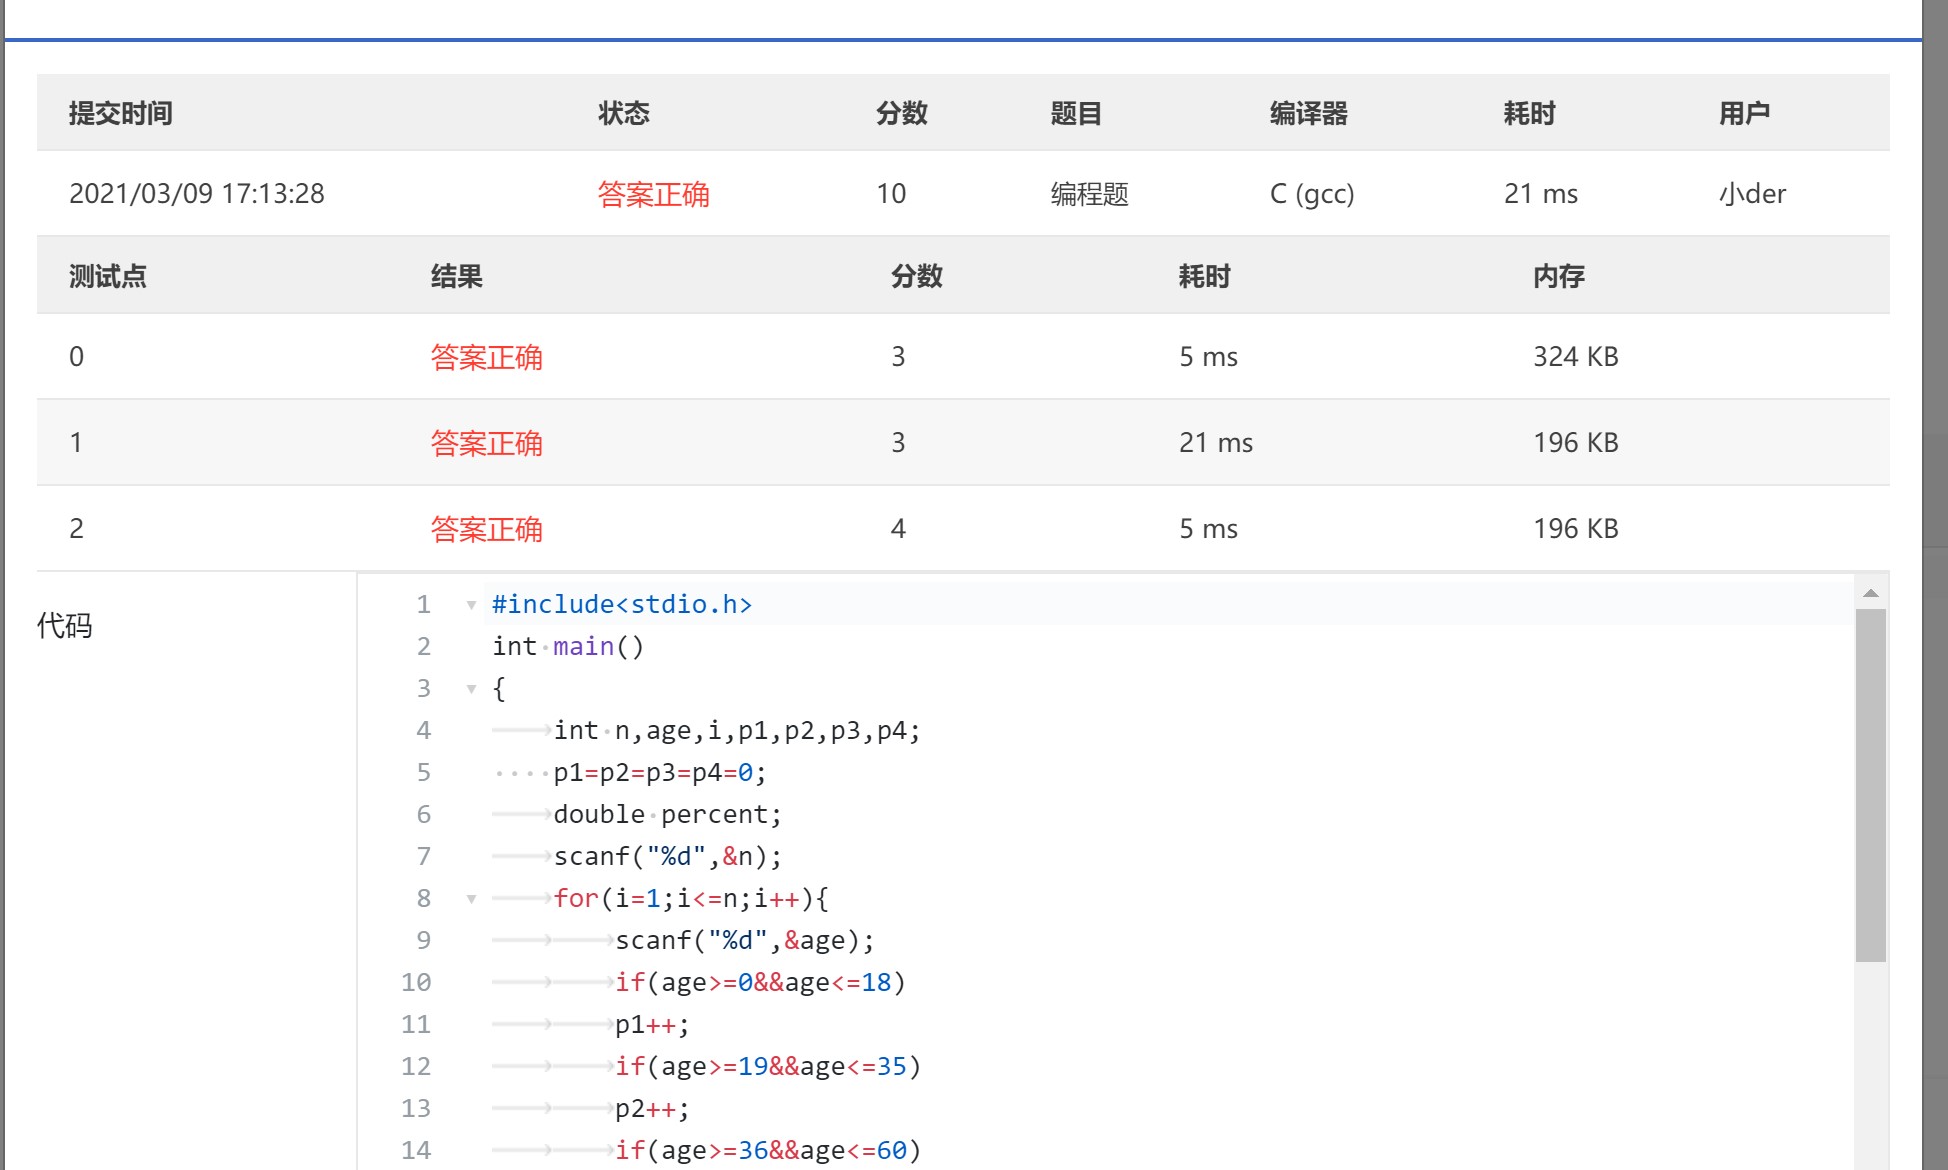Viewport: 1948px width, 1170px height.
Task: Collapse the fold arrow on code line 1
Action: coord(471,605)
